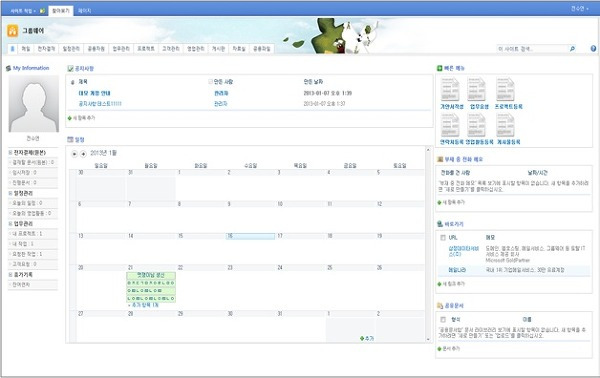Image resolution: width=600 pixels, height=378 pixels.
Task: Click the 공지사항 web part title icon
Action: pos(70,68)
